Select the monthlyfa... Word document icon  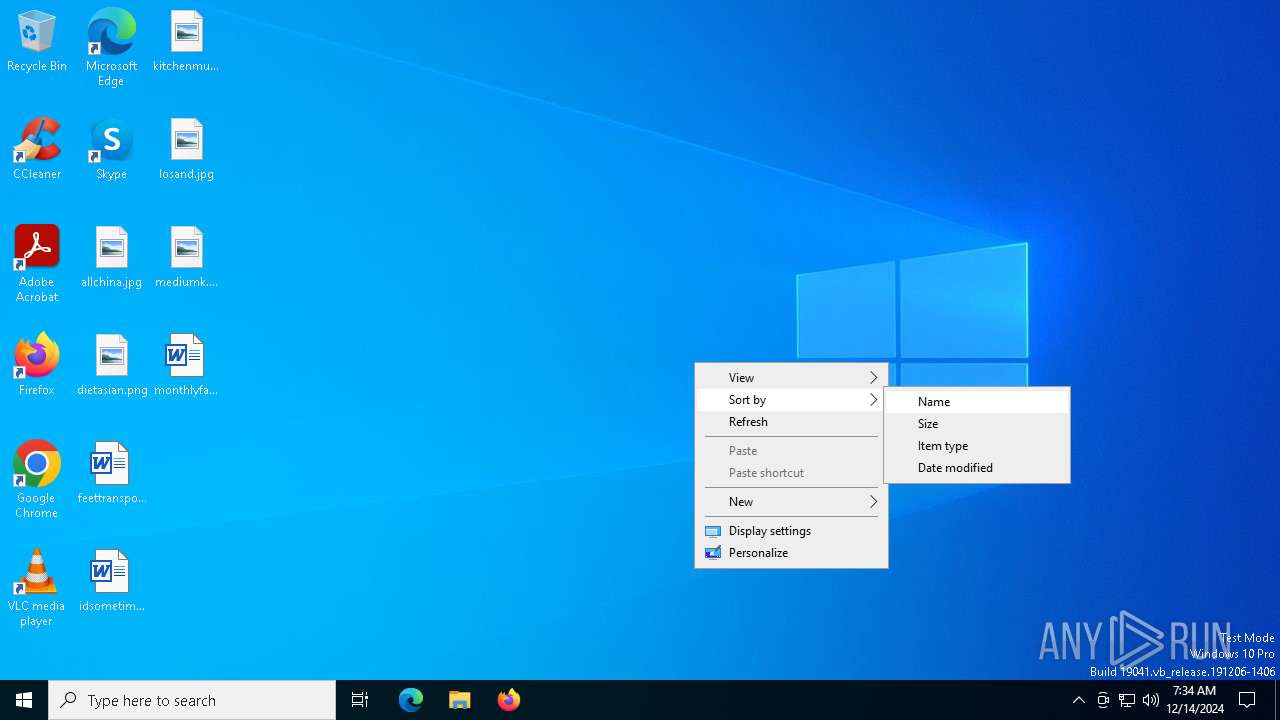tap(186, 366)
